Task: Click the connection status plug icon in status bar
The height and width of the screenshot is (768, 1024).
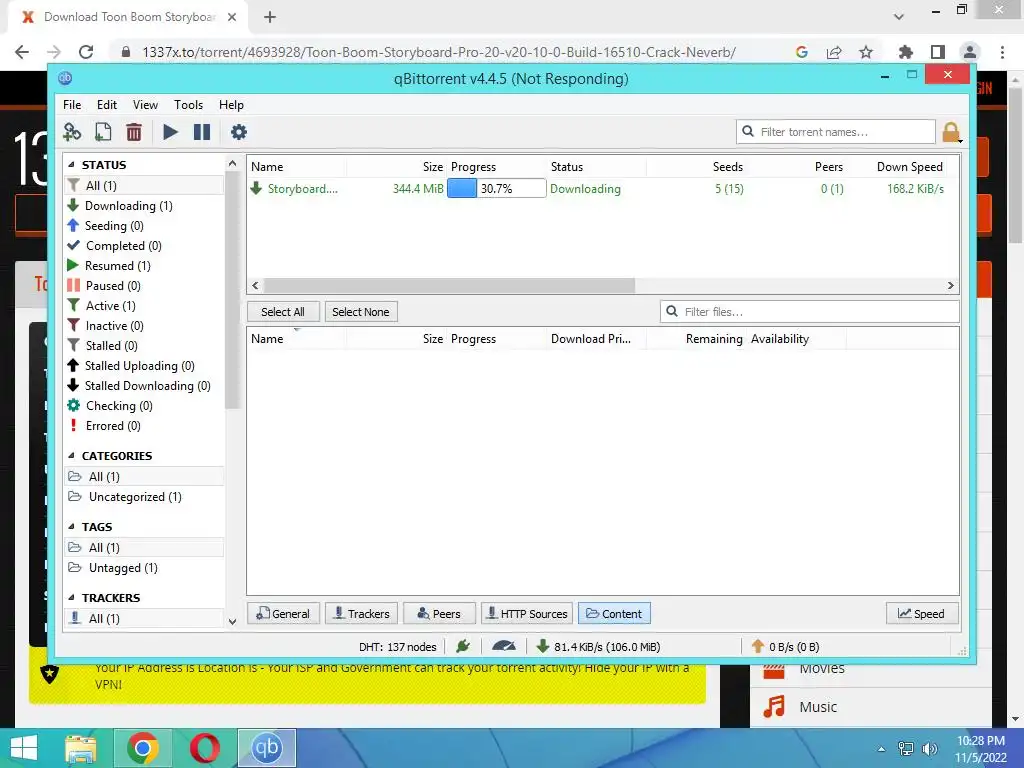Action: pos(463,647)
